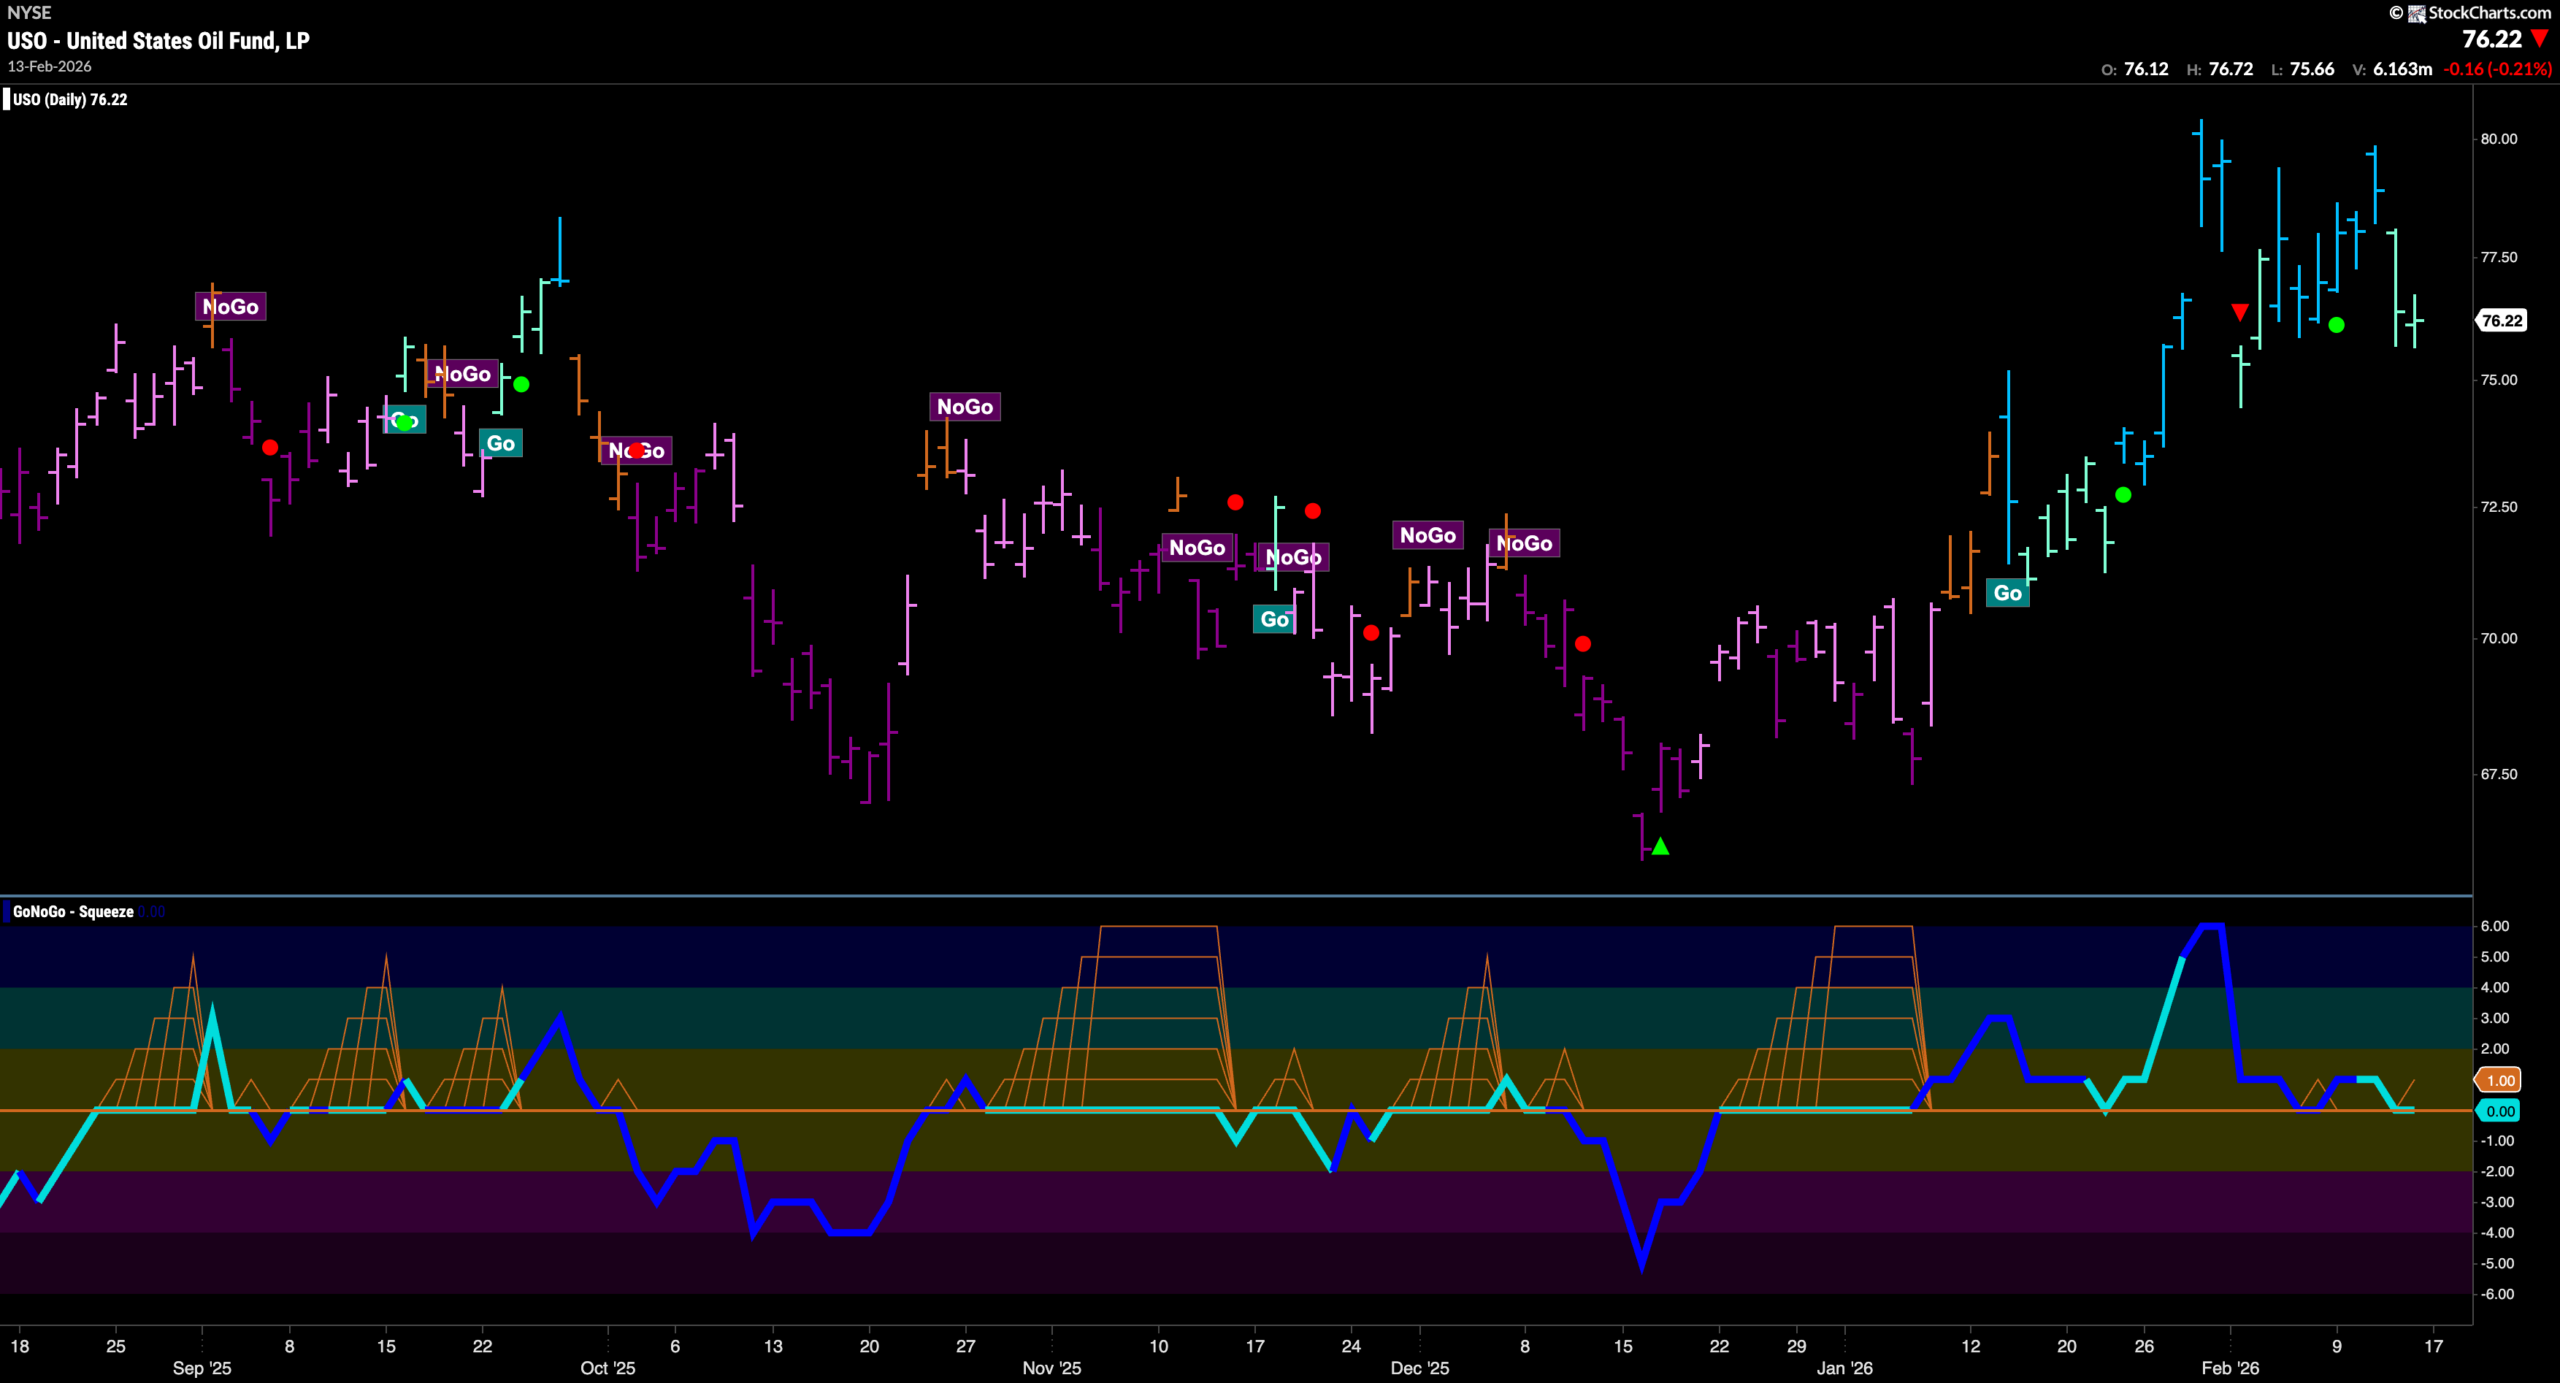Image resolution: width=2560 pixels, height=1383 pixels.
Task: Click the Dec '25 month label
Action: pyautogui.click(x=1419, y=1368)
